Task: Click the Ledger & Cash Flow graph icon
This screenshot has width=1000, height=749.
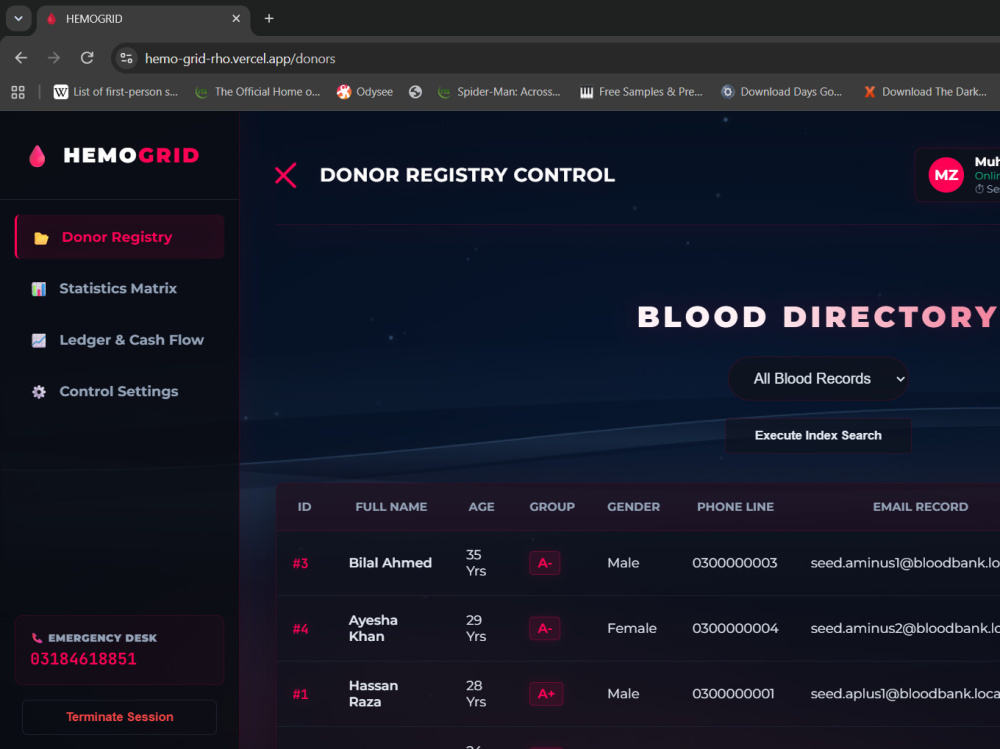Action: [39, 341]
